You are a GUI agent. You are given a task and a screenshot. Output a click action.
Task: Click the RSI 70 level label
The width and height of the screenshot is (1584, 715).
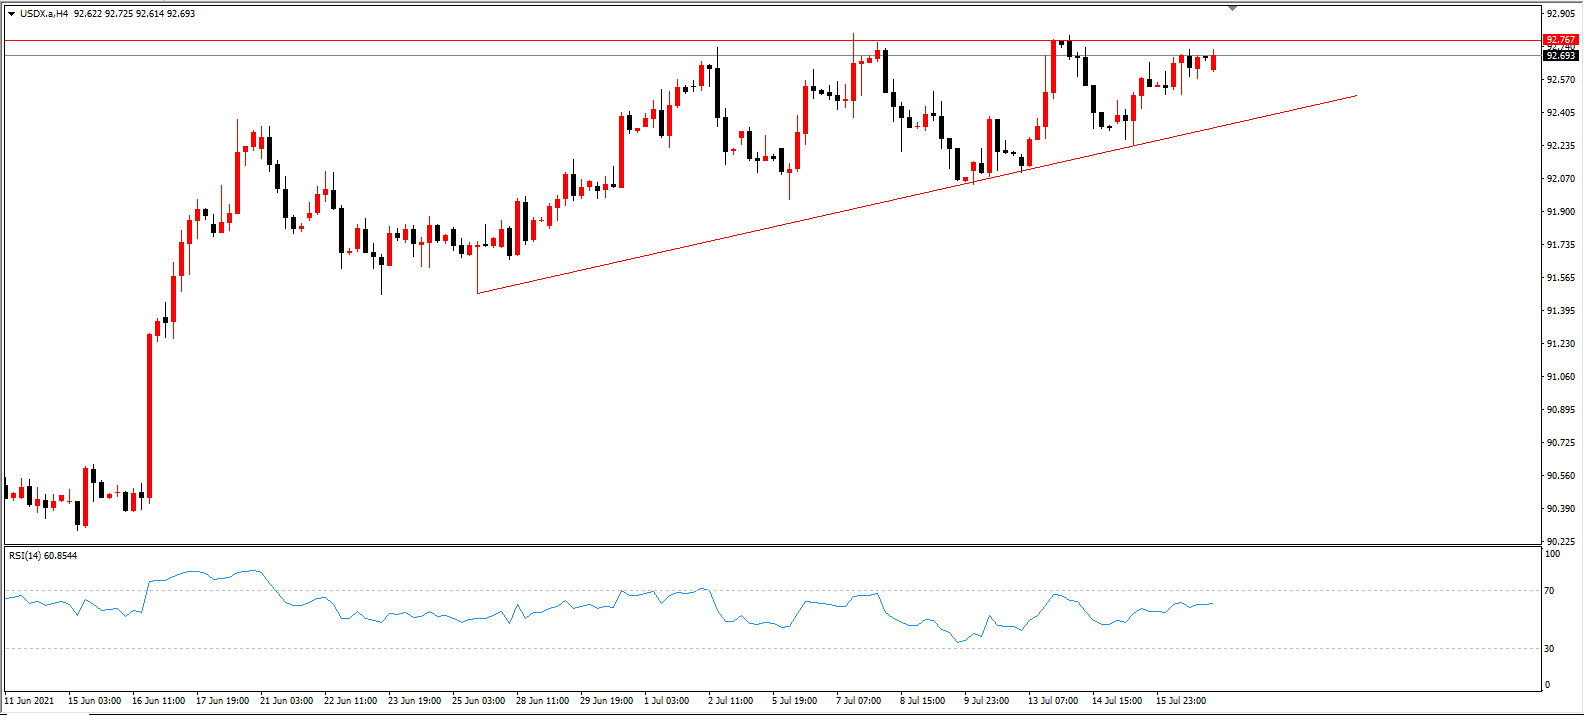1549,591
